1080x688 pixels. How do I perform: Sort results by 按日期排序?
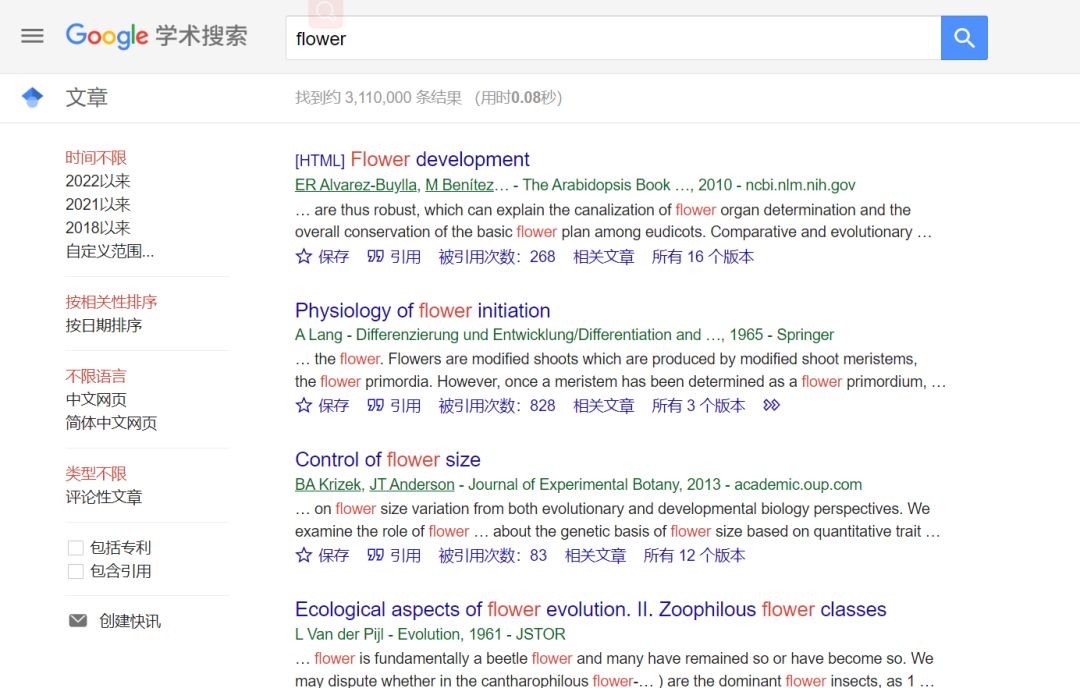104,325
